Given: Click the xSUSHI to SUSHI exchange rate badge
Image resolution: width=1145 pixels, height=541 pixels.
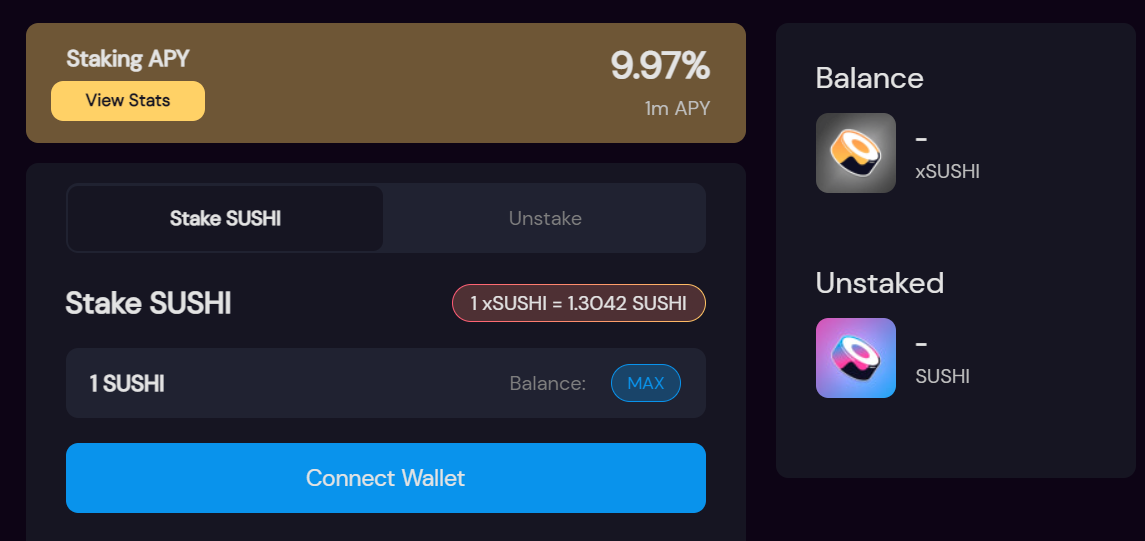Looking at the screenshot, I should click(x=579, y=303).
